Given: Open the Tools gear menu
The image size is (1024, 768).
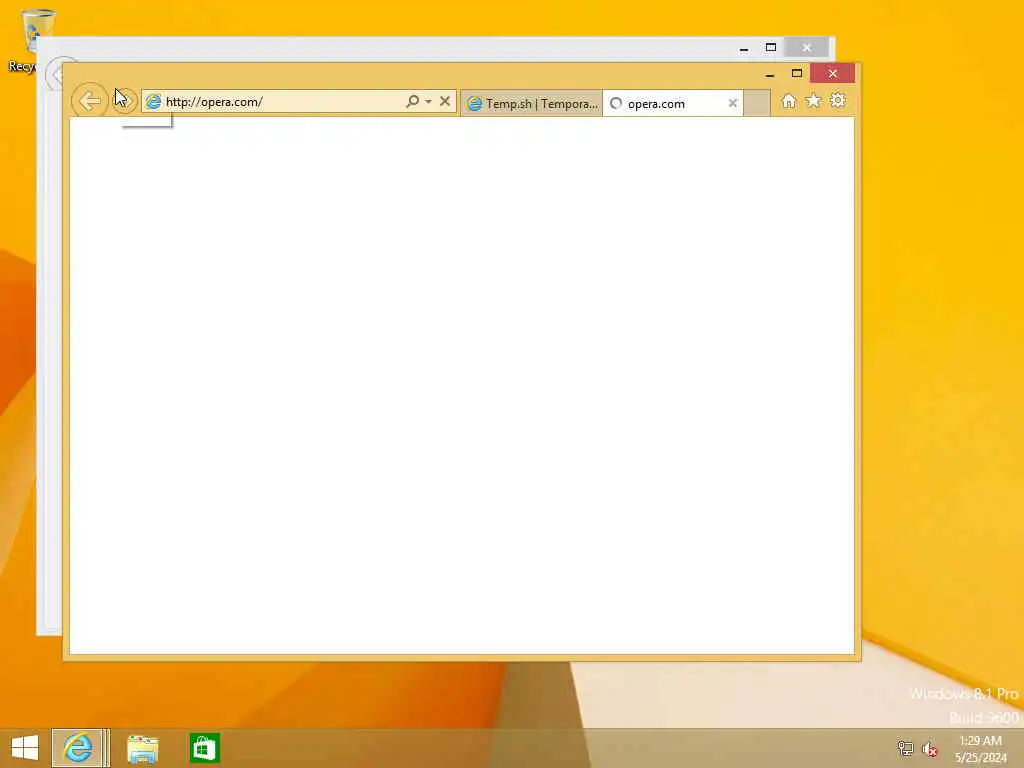Looking at the screenshot, I should (838, 101).
